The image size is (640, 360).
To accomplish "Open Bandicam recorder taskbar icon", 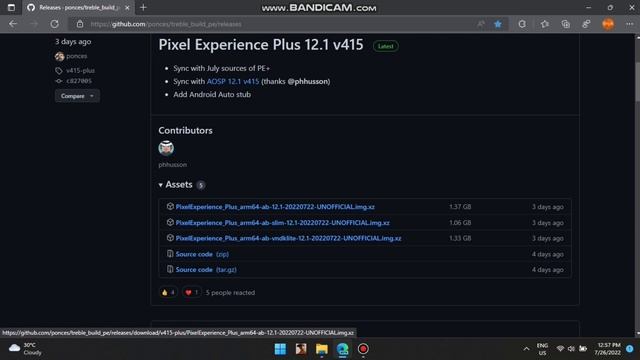I will click(x=363, y=349).
